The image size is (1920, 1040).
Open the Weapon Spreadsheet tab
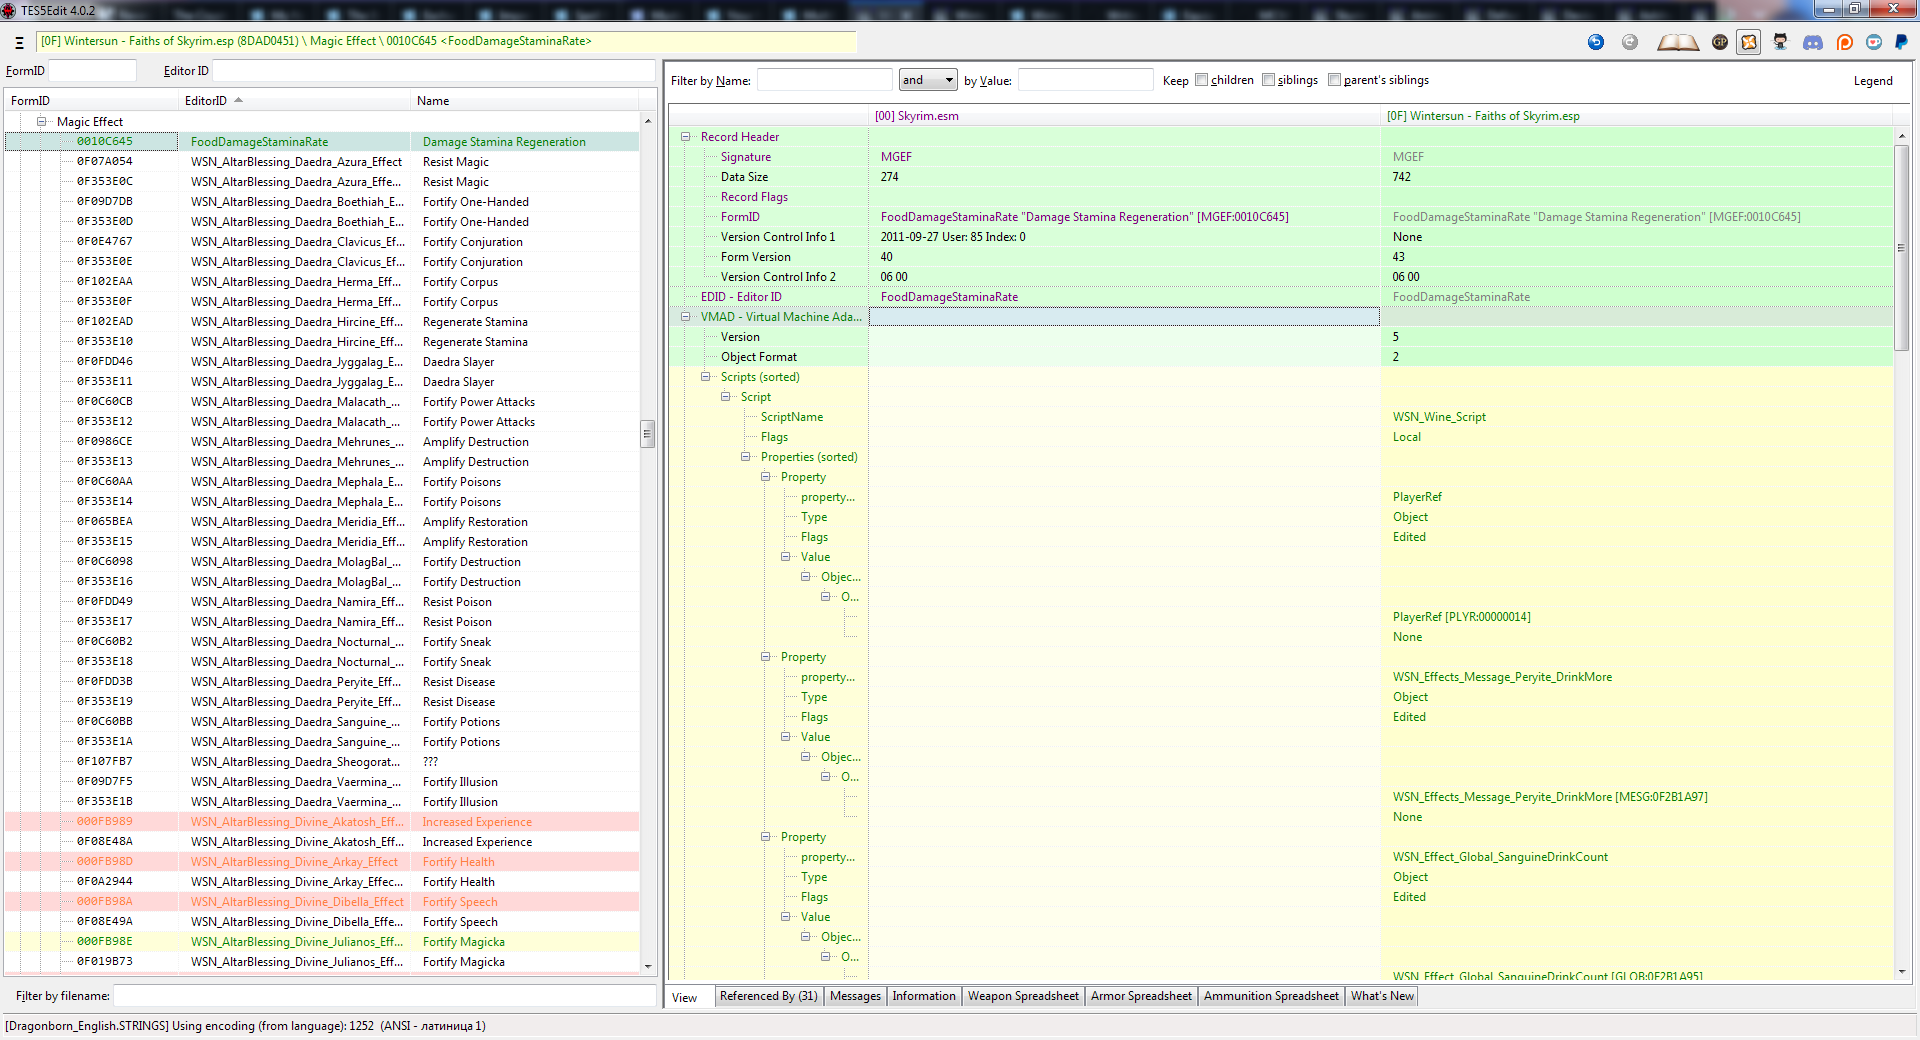point(1023,996)
